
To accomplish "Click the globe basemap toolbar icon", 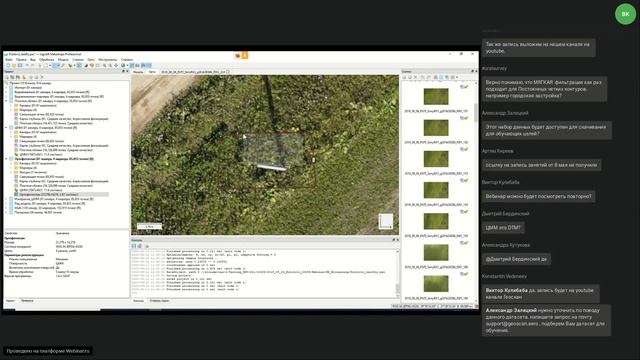I will (123, 65).
